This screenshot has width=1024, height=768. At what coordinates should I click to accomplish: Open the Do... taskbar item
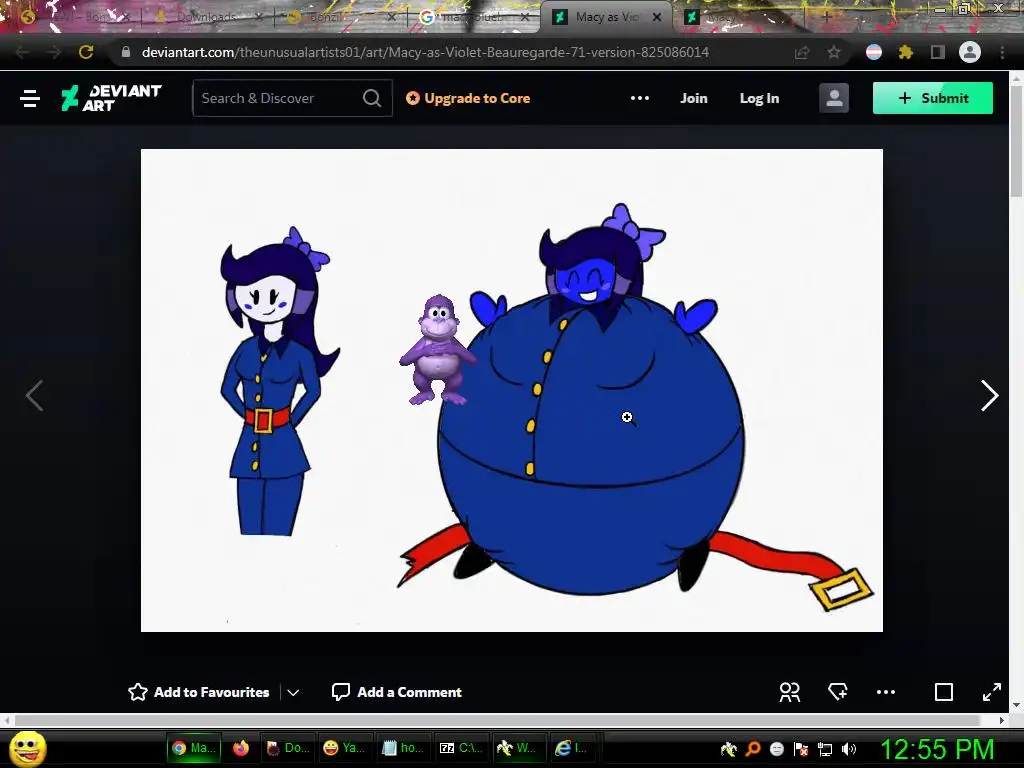[288, 748]
